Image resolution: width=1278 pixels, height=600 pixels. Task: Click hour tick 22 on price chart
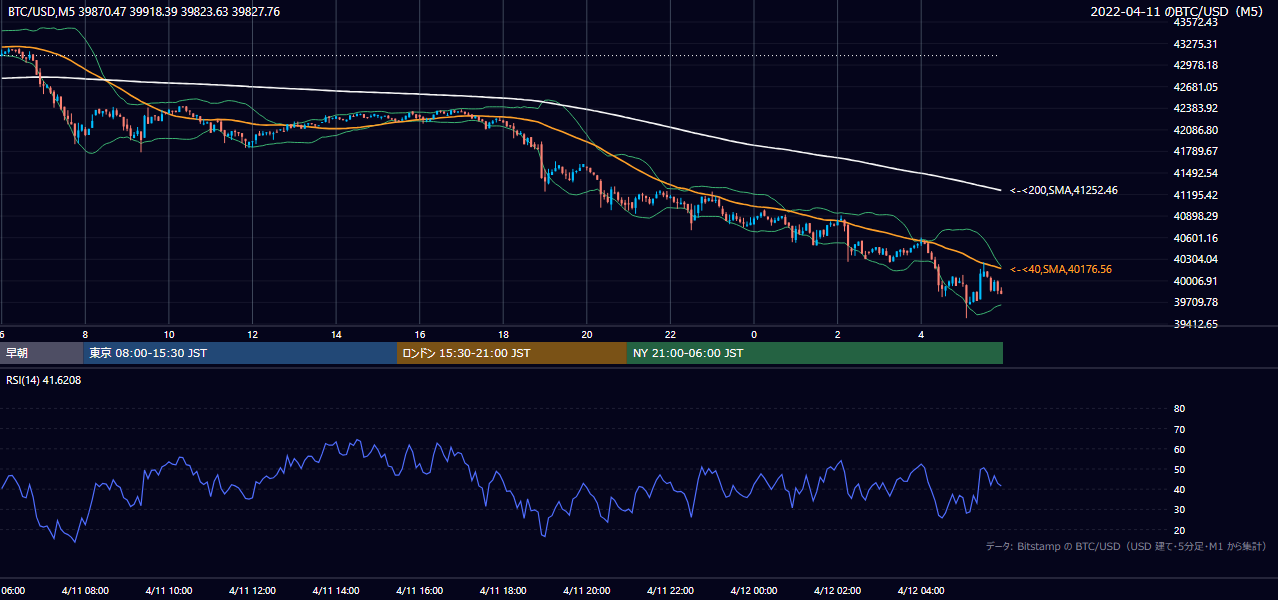[x=670, y=334]
